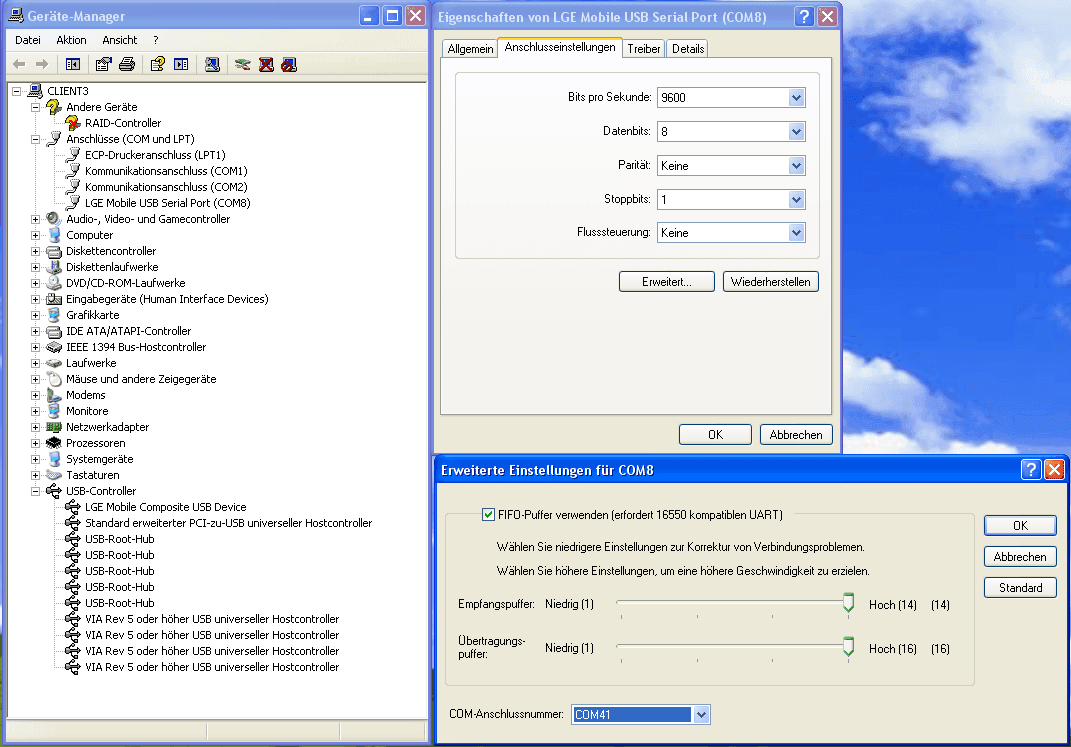Select the Standard erweiterter PCI-zu-USB controller icon
The width and height of the screenshot is (1071, 747).
73,523
